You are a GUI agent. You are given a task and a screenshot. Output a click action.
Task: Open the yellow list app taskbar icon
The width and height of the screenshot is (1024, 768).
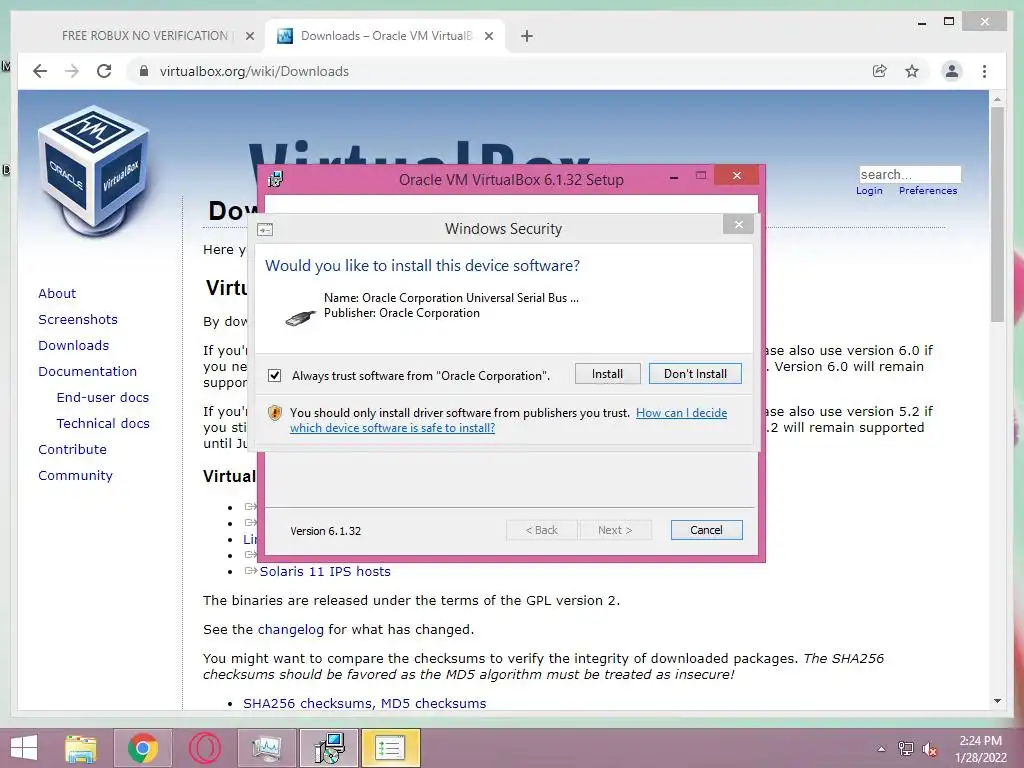coord(390,748)
